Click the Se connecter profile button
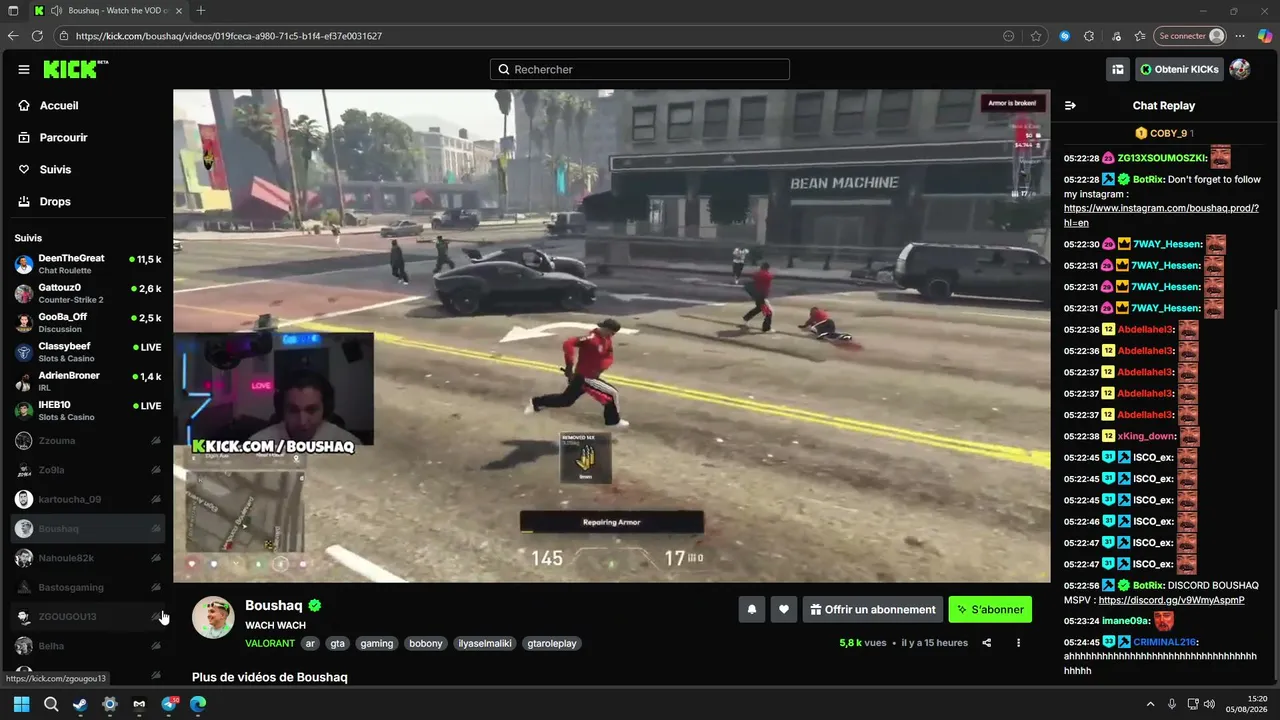The height and width of the screenshot is (720, 1280). (x=1190, y=36)
